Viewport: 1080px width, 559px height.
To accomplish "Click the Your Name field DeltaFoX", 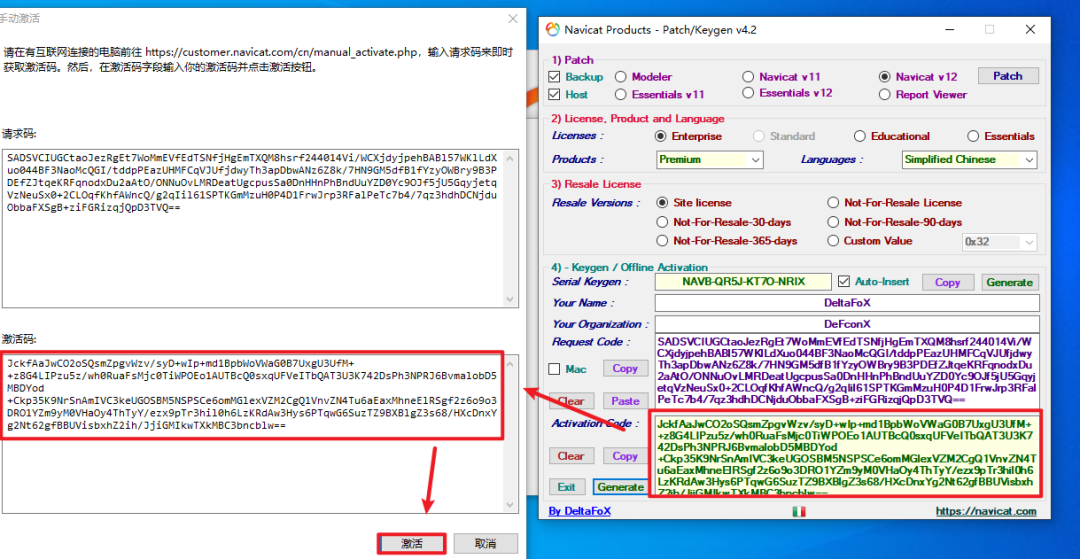I will (847, 303).
